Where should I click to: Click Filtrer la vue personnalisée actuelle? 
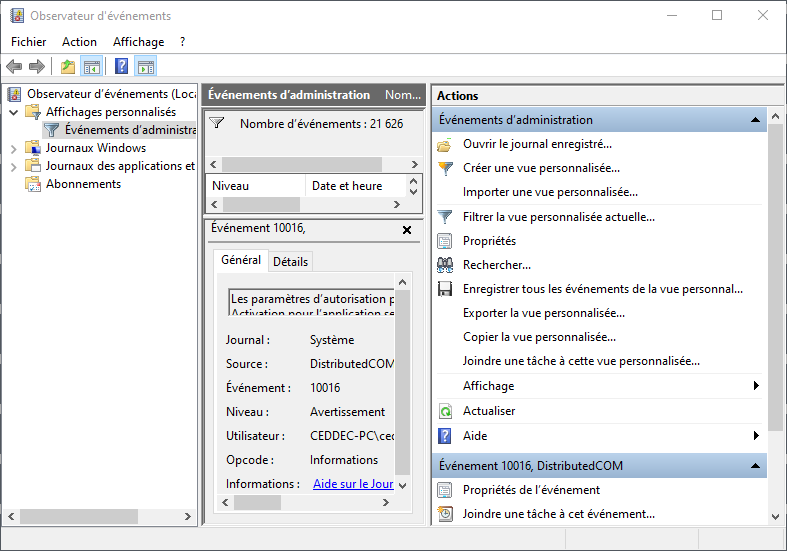(558, 217)
